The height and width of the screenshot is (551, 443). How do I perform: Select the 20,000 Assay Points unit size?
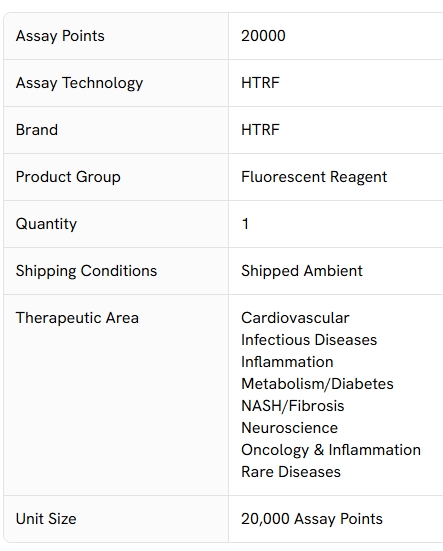[312, 519]
